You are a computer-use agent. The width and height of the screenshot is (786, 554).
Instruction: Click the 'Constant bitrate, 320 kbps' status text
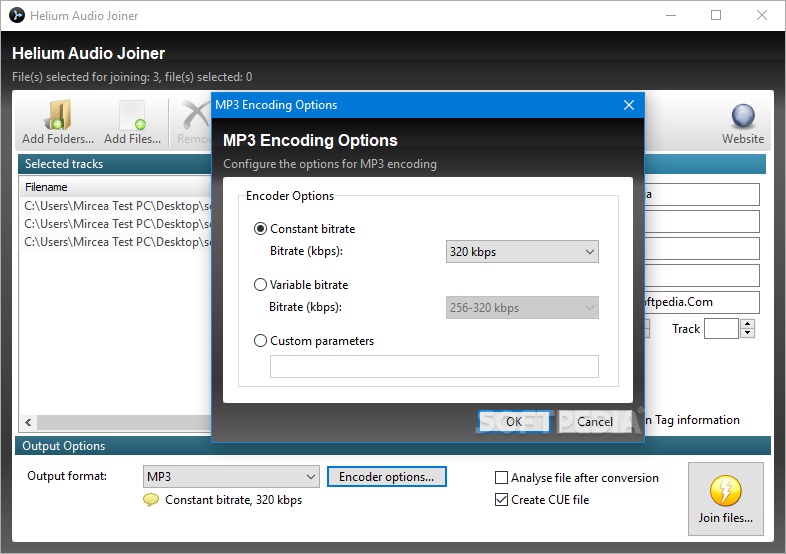234,500
